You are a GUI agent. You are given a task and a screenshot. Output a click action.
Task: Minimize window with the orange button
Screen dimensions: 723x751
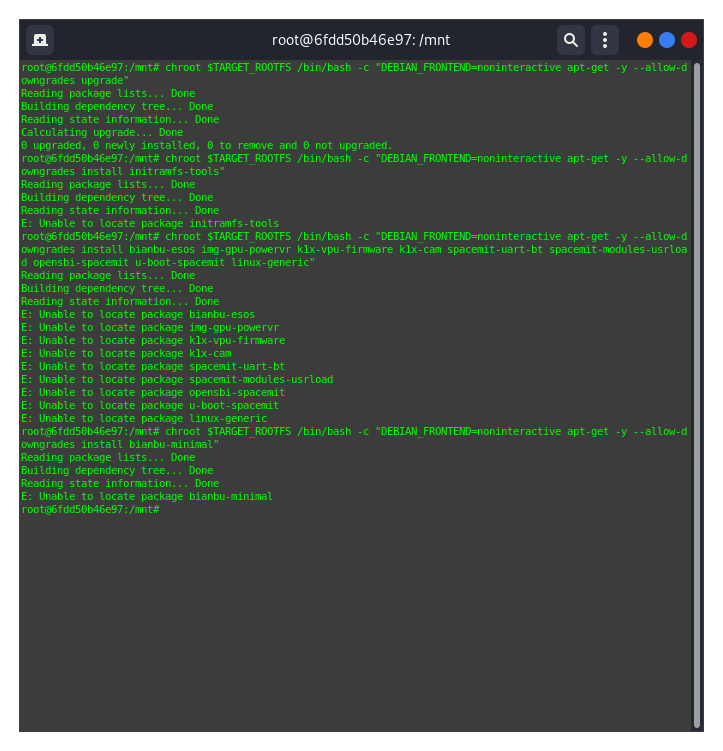click(x=645, y=40)
